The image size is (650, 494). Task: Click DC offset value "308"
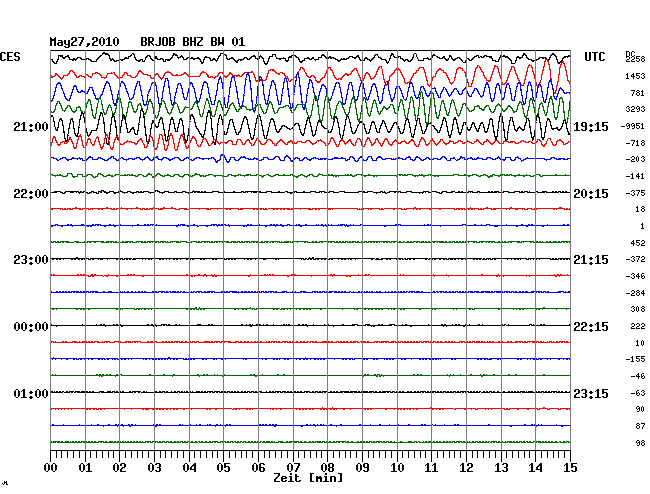638,309
